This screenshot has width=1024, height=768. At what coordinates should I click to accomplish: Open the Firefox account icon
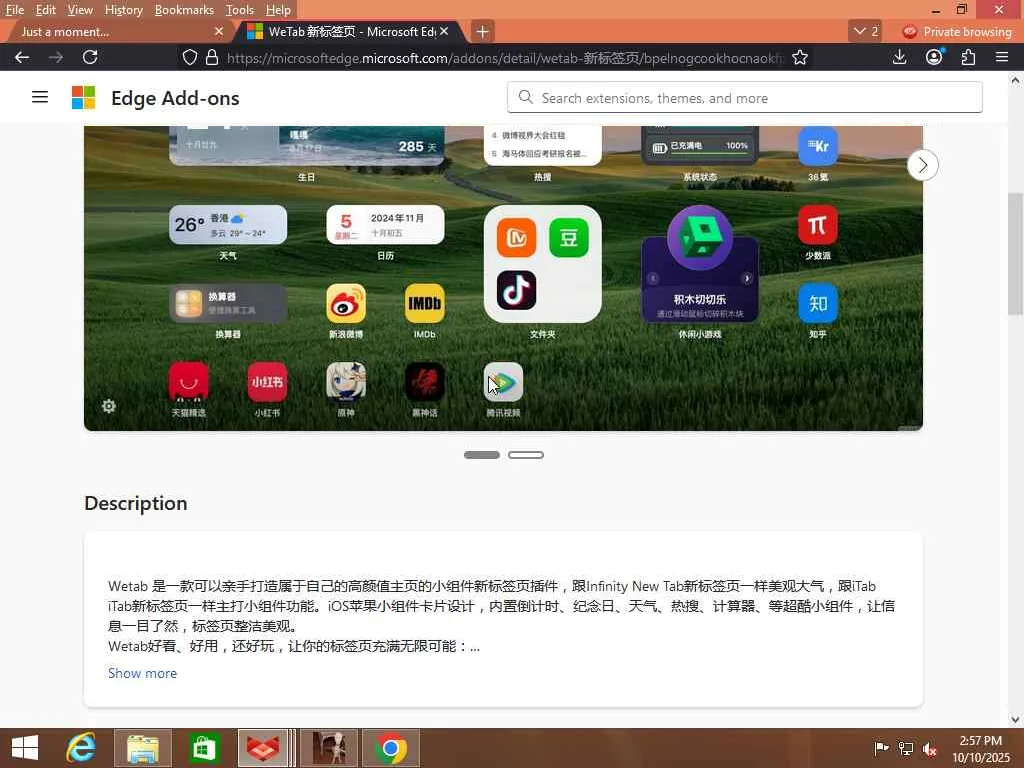click(x=934, y=57)
